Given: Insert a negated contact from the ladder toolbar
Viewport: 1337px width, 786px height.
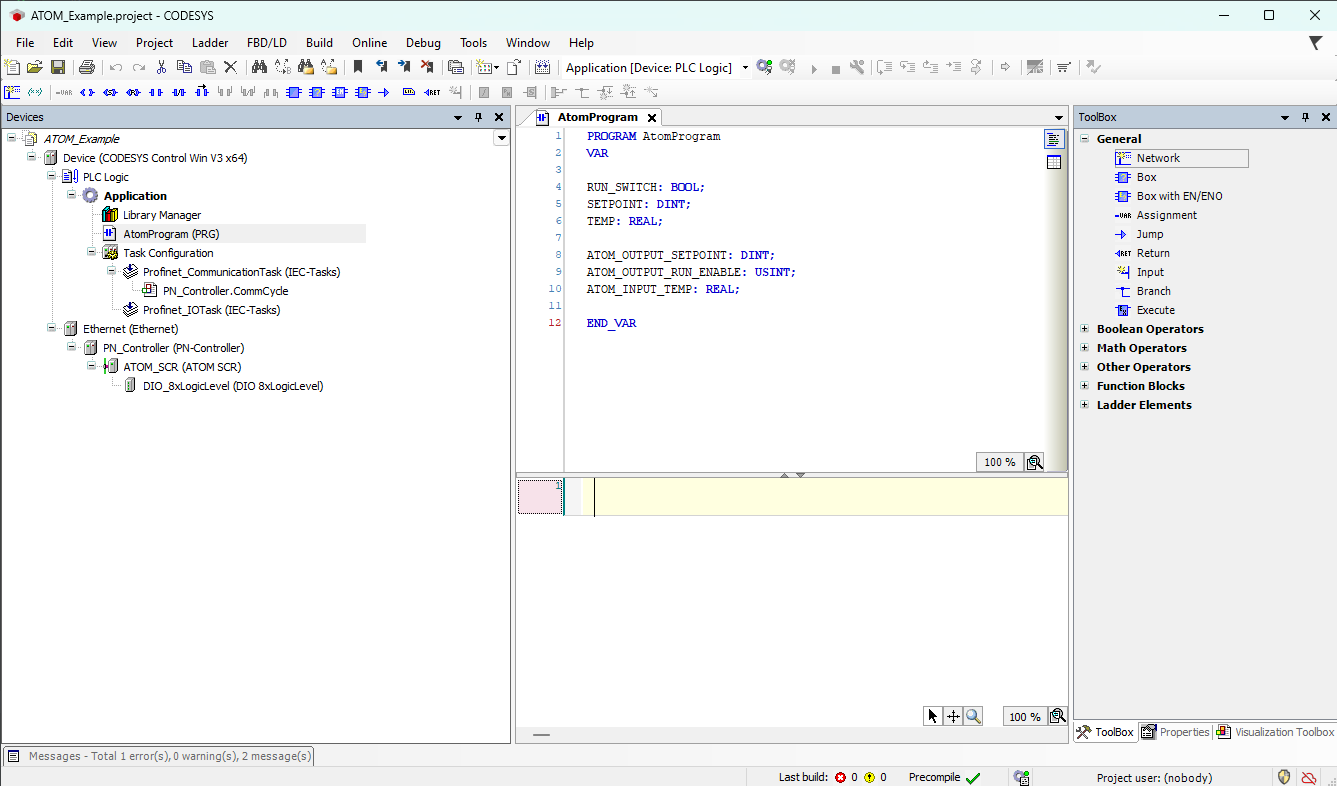Looking at the screenshot, I should [x=177, y=92].
